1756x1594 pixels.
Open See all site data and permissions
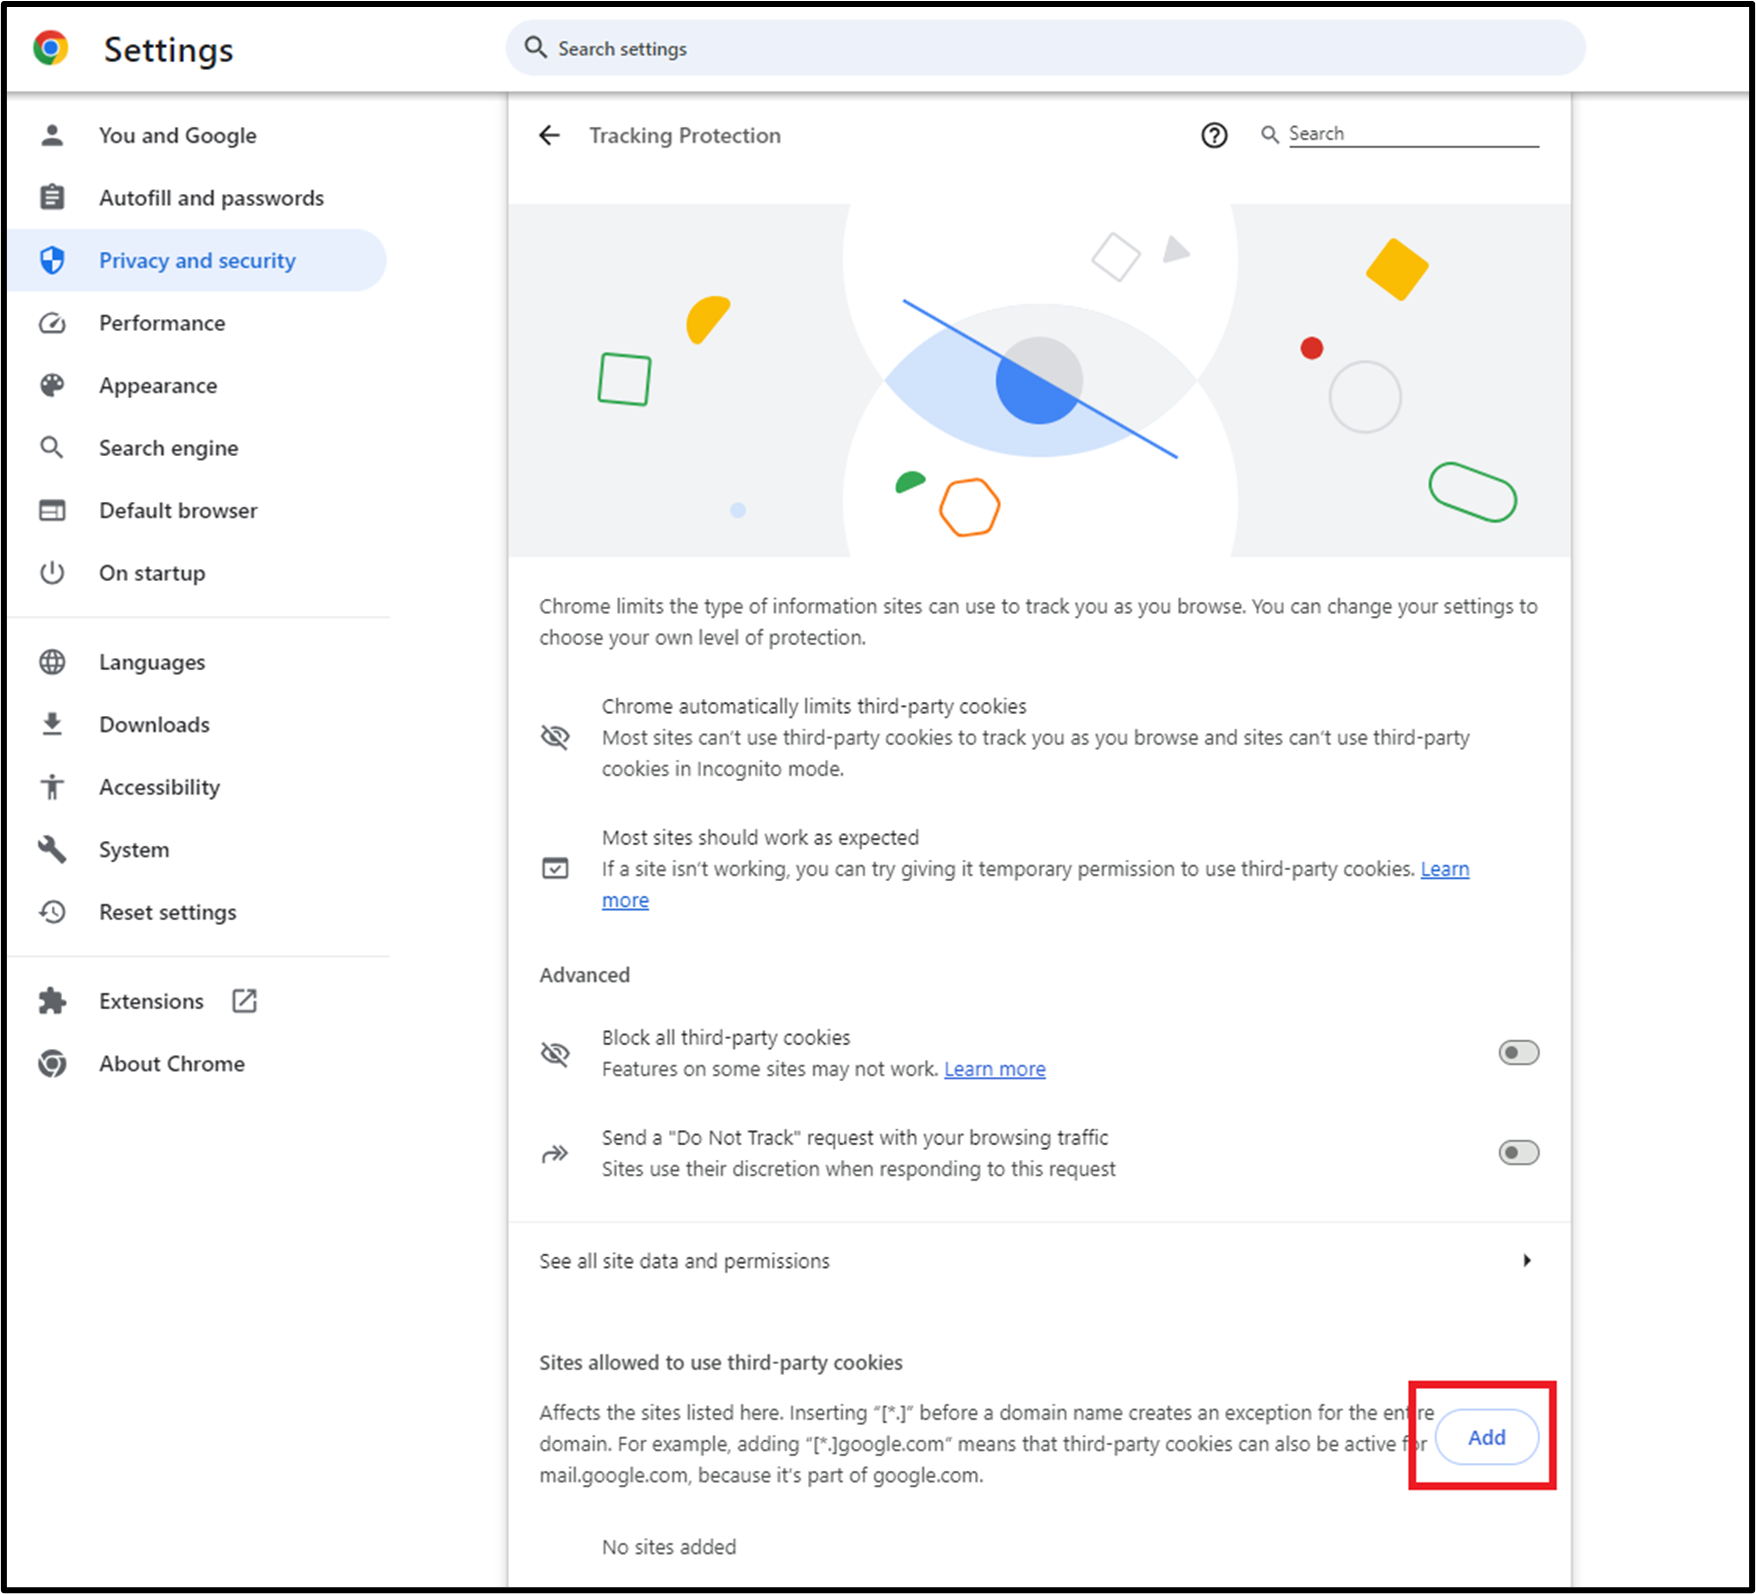1039,1261
